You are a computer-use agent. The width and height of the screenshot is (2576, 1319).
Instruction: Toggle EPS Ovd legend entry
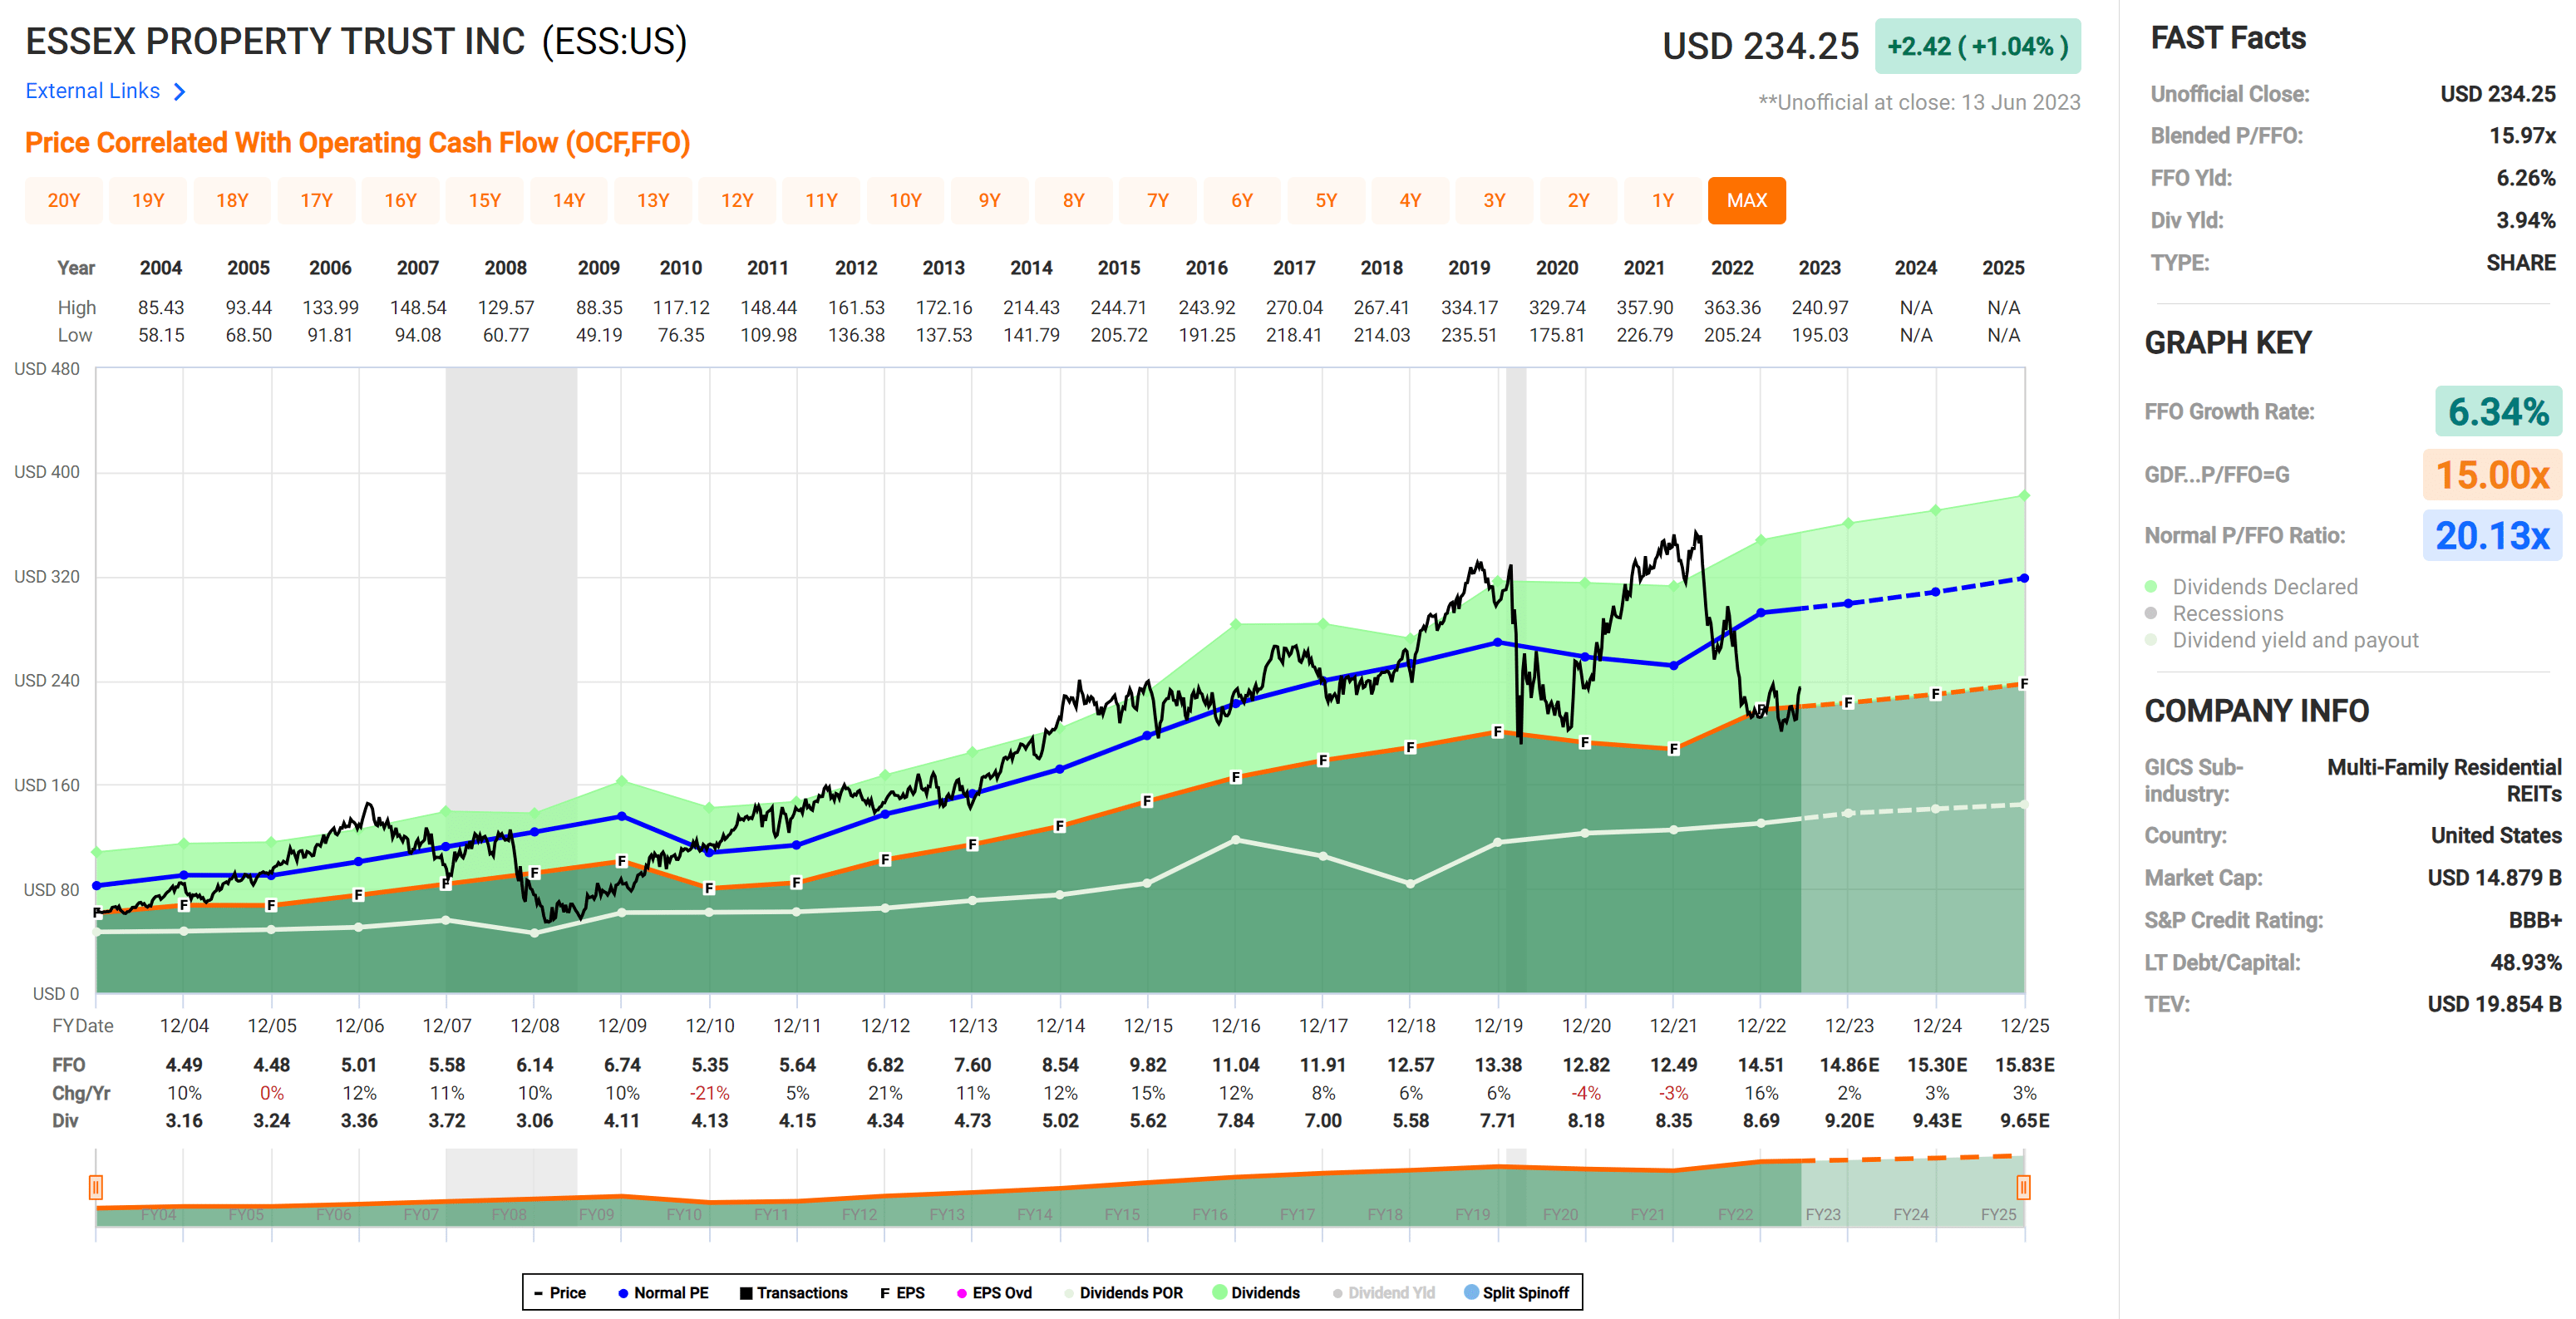pyautogui.click(x=994, y=1292)
